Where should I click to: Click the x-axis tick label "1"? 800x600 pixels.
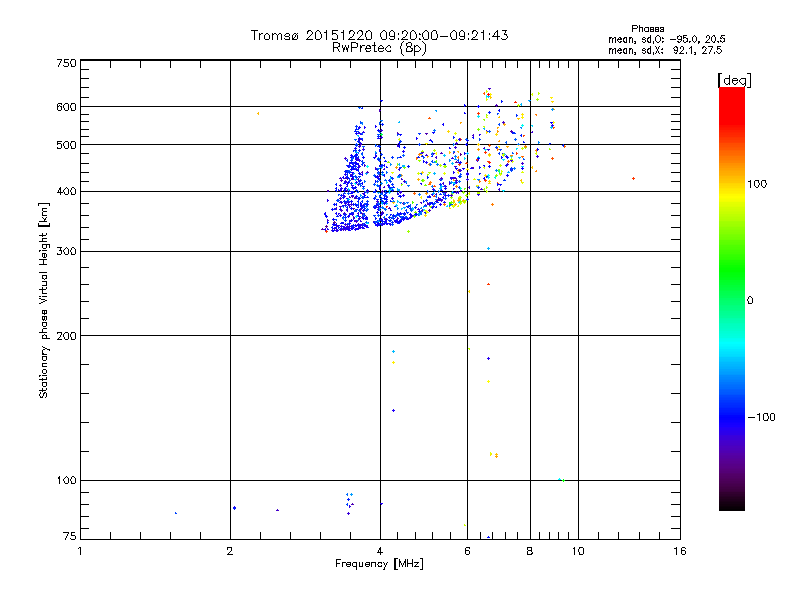[80, 551]
